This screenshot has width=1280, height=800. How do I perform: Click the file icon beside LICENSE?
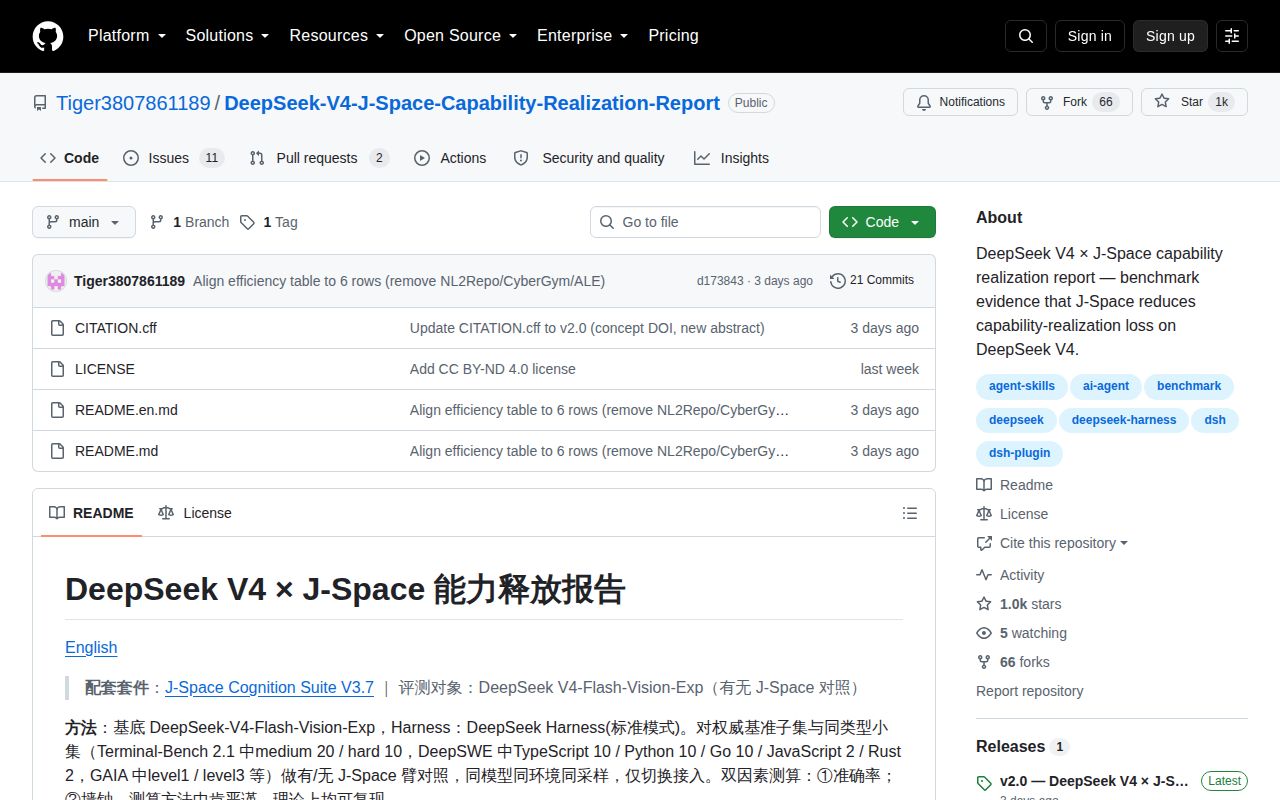point(57,369)
